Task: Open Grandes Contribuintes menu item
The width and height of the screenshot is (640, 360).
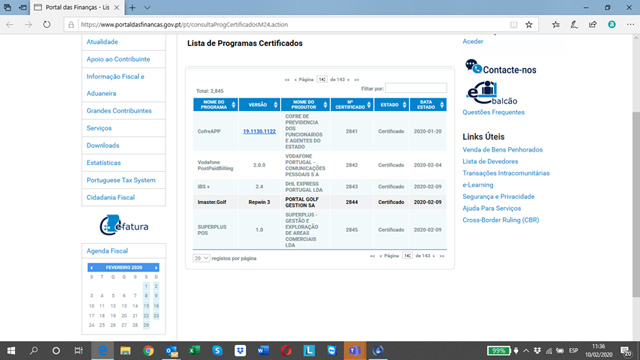Action: point(119,111)
